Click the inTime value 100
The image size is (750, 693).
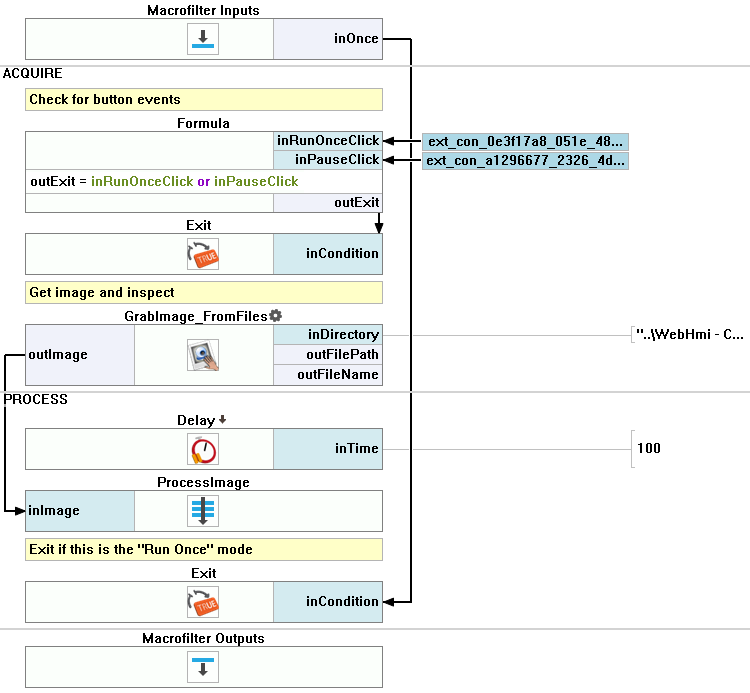(x=649, y=448)
